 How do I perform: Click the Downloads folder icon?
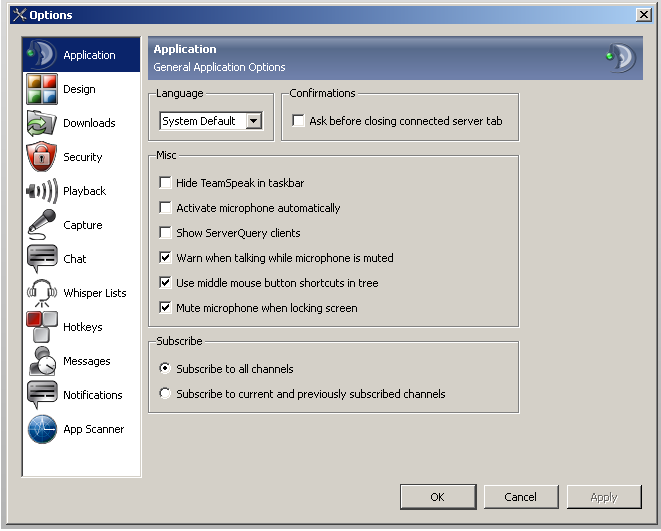[x=41, y=123]
